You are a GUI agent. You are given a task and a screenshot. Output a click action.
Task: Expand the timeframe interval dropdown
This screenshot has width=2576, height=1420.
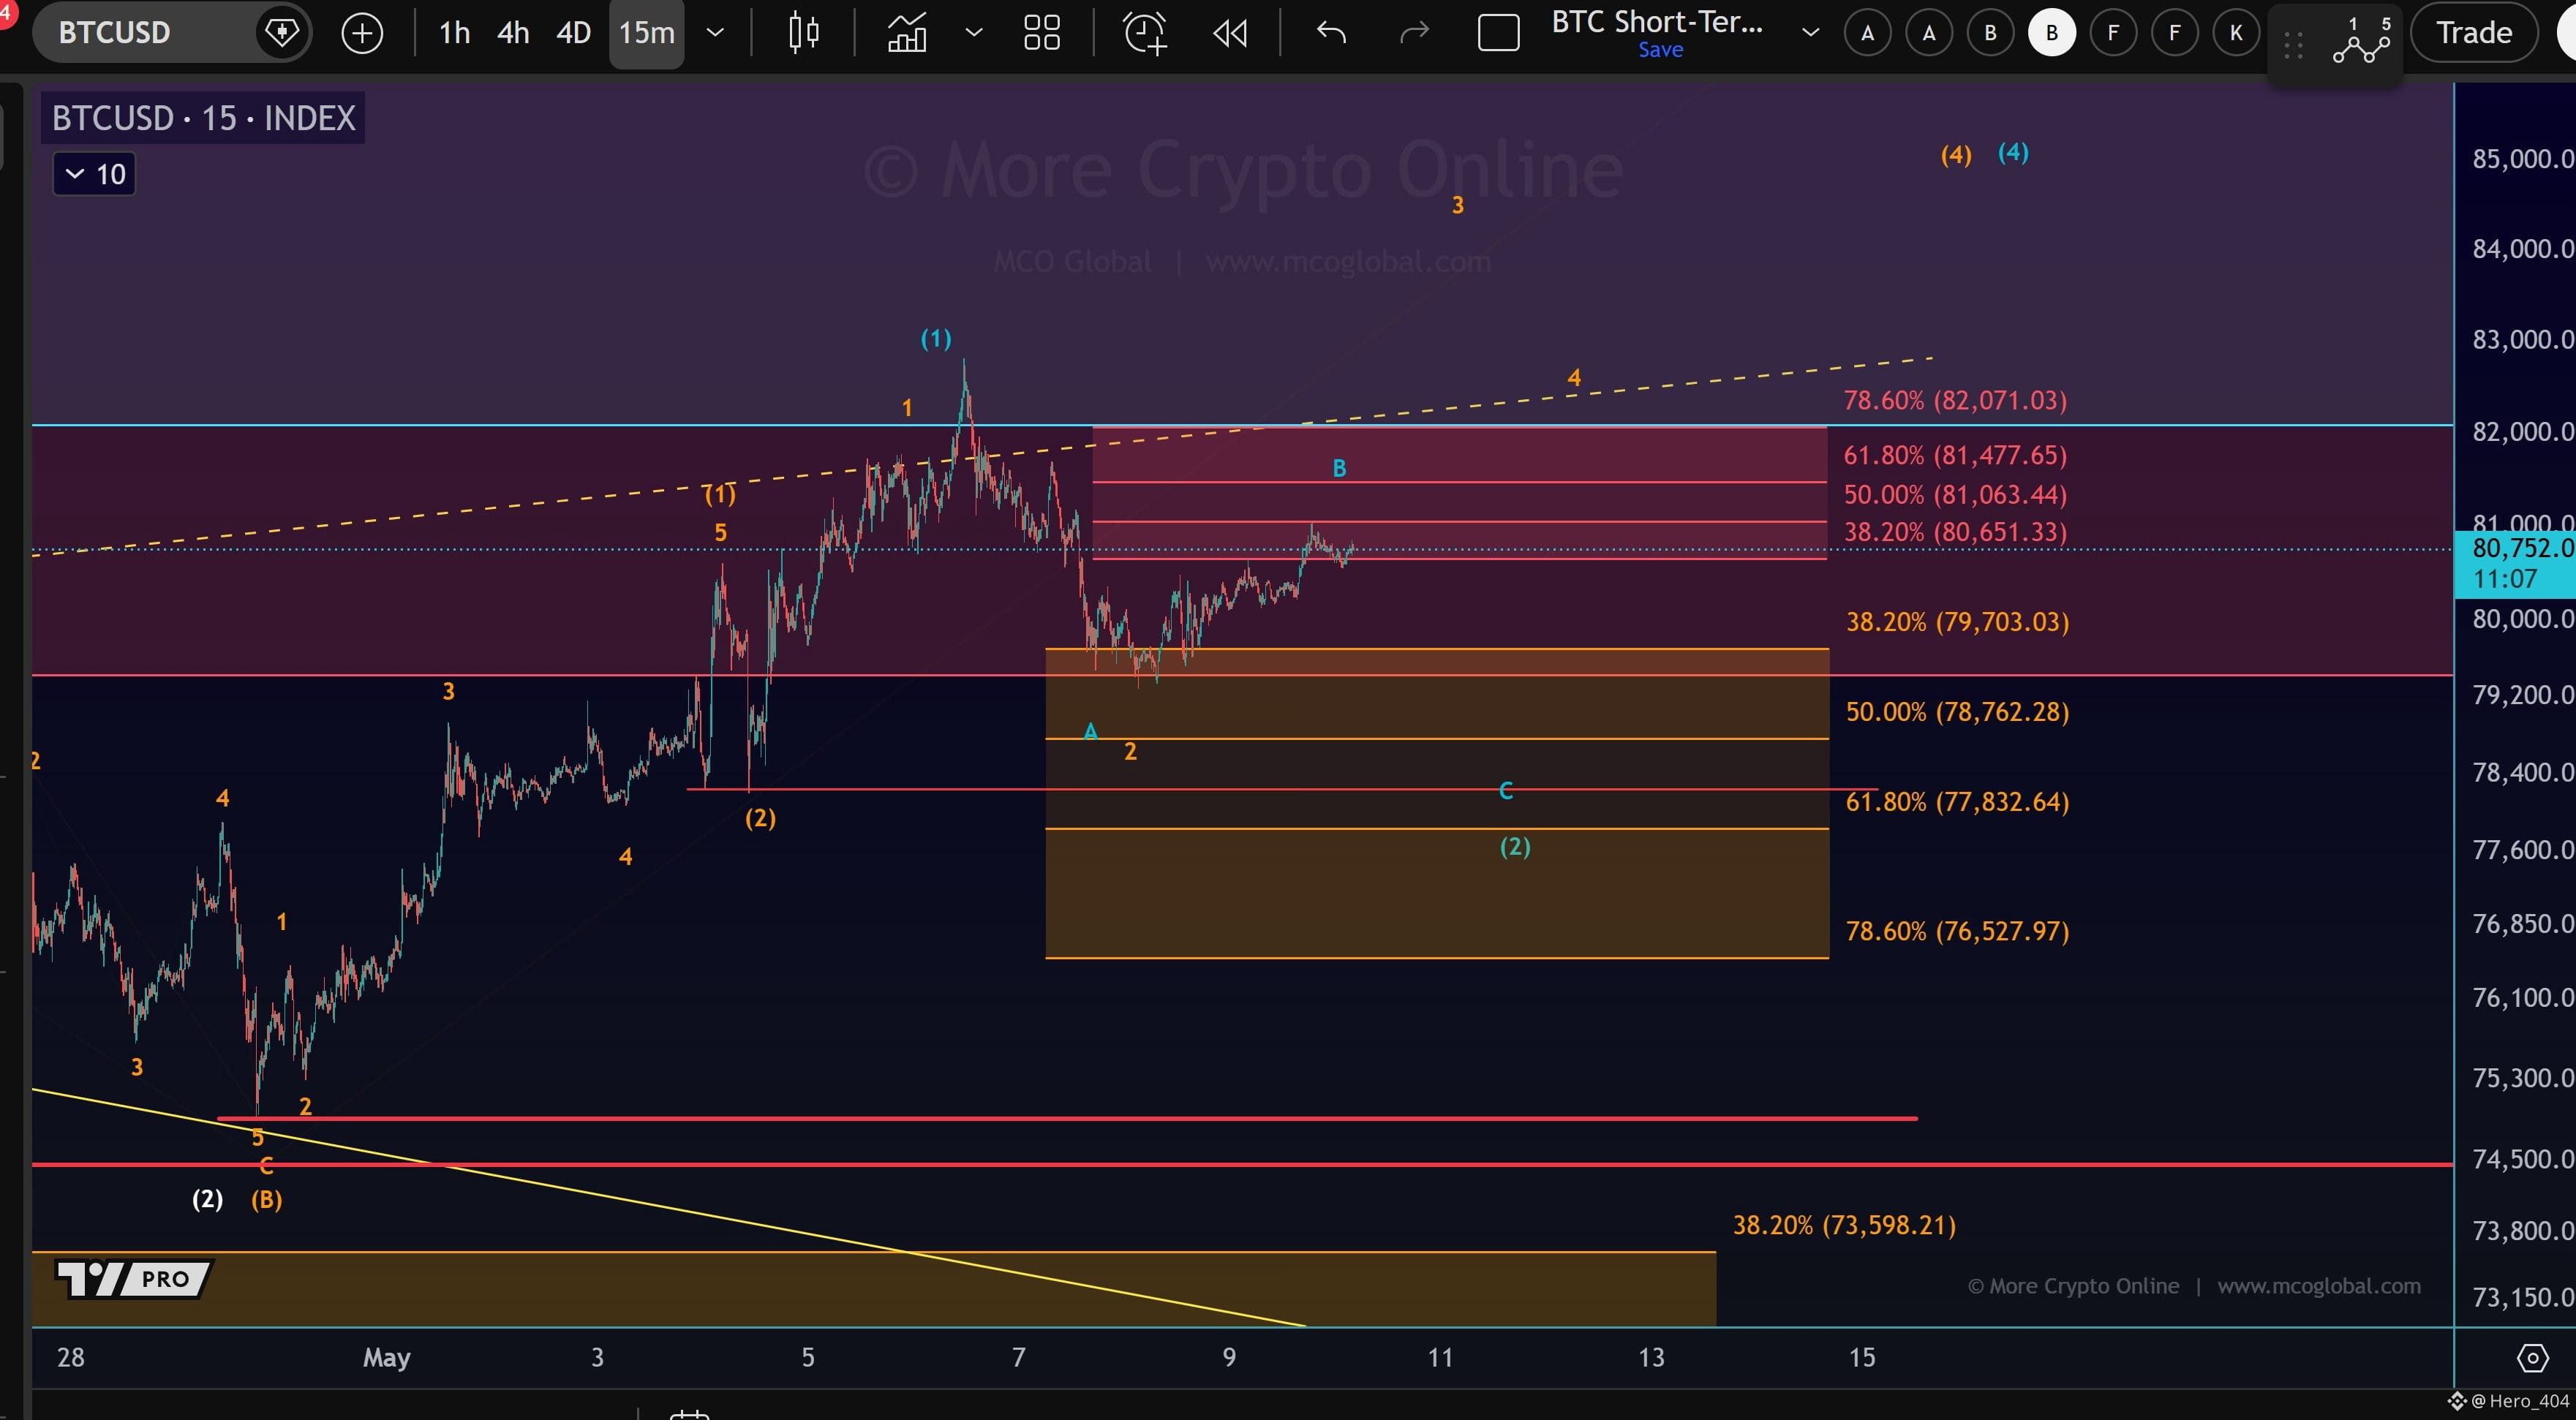tap(715, 33)
